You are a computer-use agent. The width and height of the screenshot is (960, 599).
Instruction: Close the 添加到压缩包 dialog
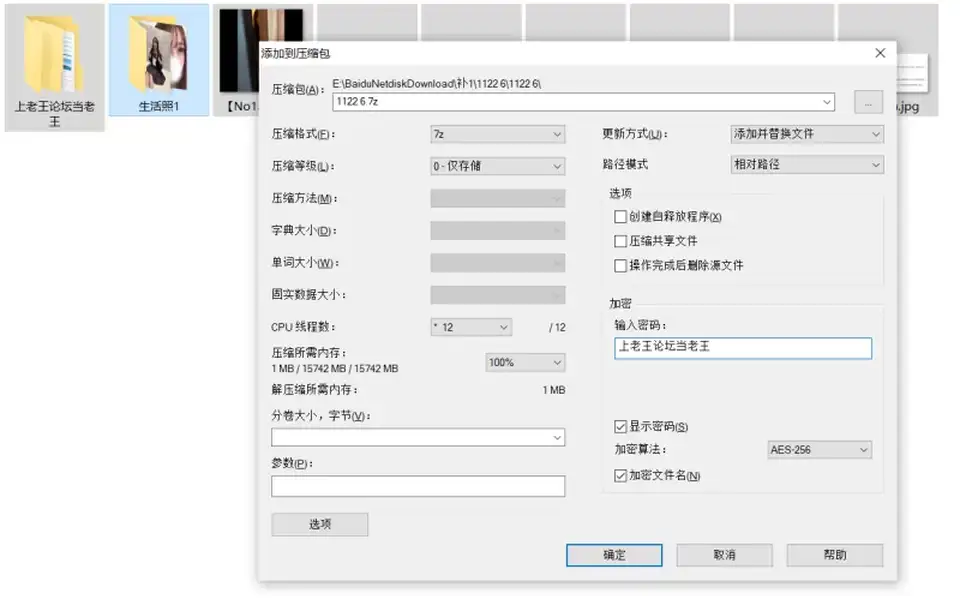tap(880, 53)
